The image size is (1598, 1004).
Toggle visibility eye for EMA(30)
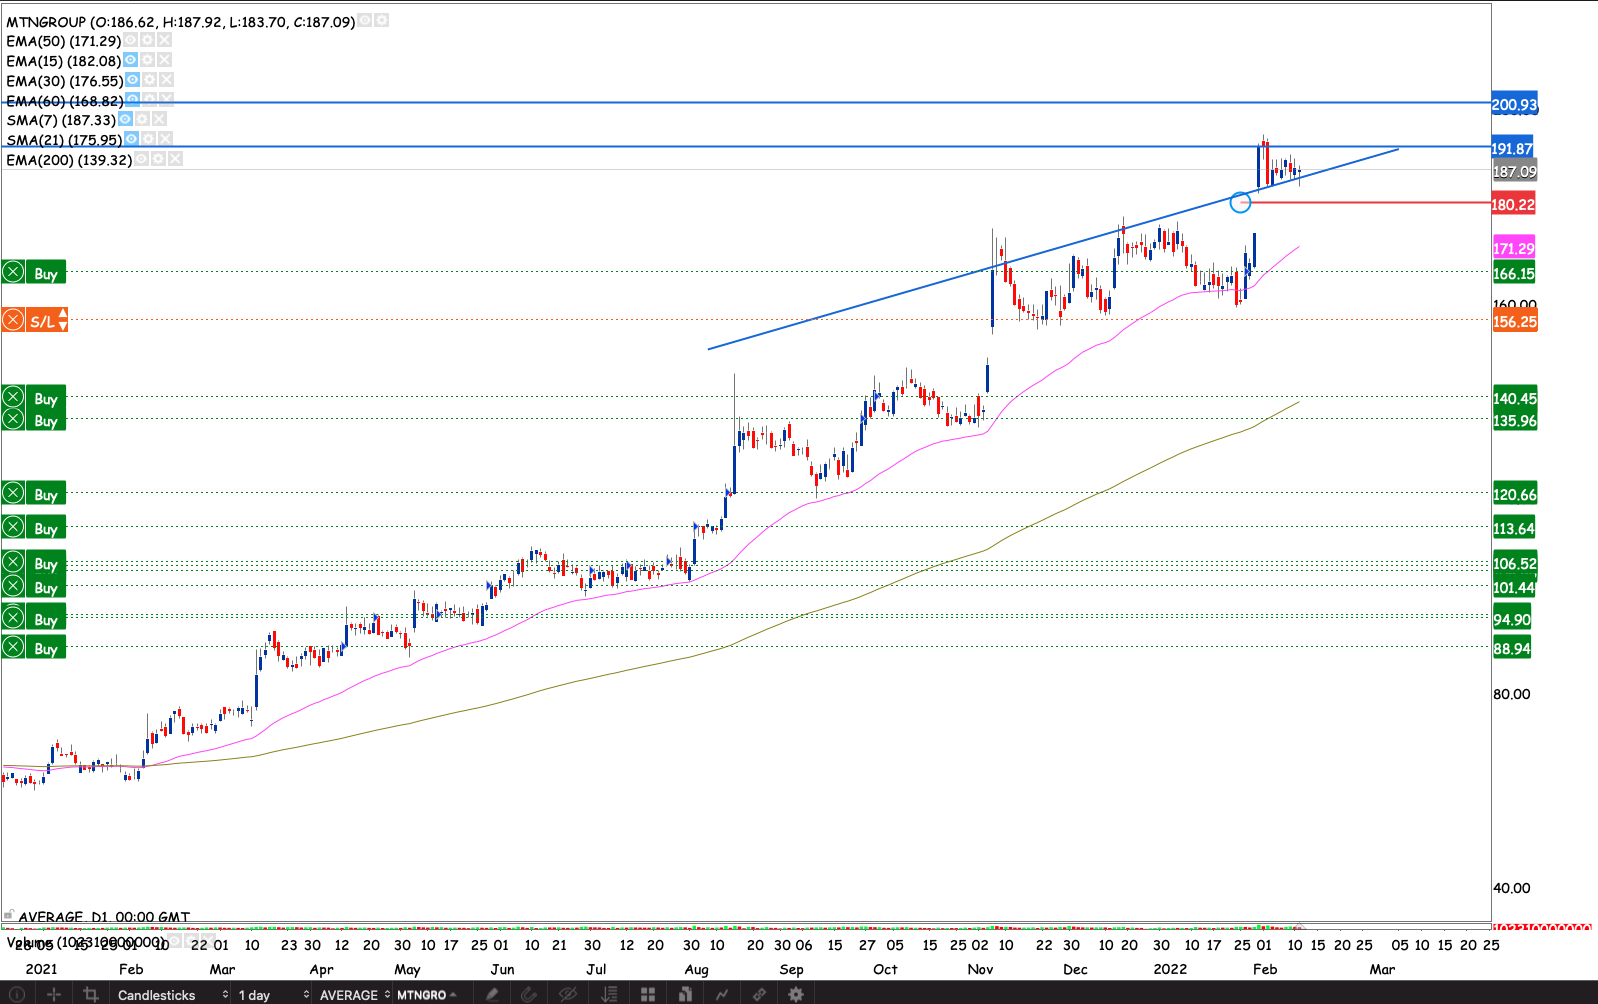[x=132, y=80]
